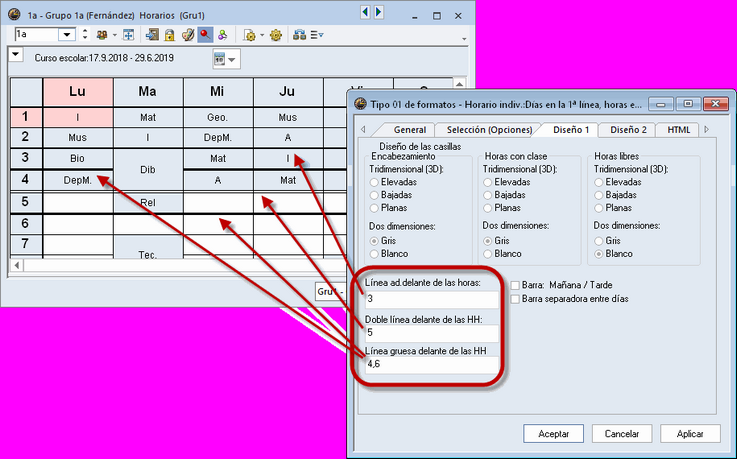This screenshot has height=459, width=737.
Task: Click the page with gear settings icon
Action: (250, 35)
